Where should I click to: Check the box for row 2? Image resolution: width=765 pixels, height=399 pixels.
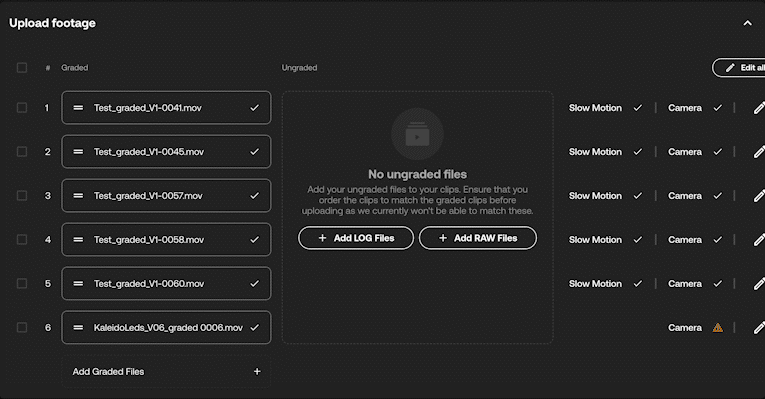(22, 151)
